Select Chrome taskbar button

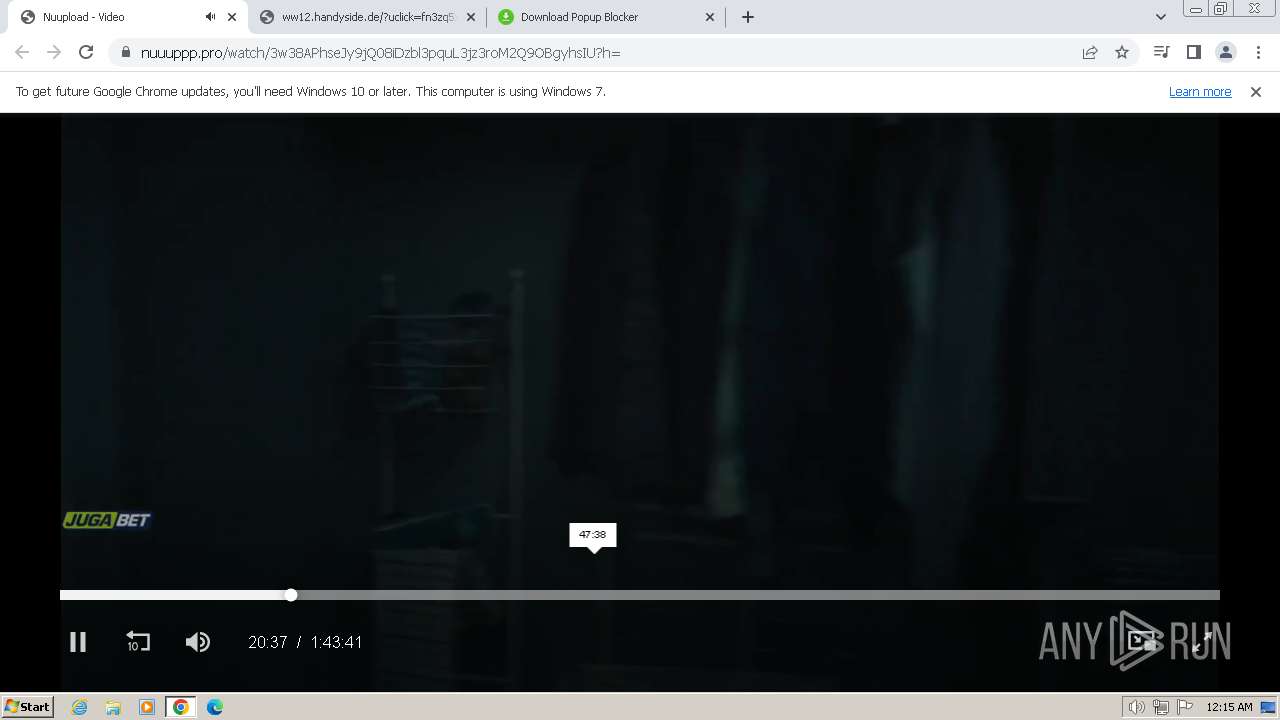(181, 707)
